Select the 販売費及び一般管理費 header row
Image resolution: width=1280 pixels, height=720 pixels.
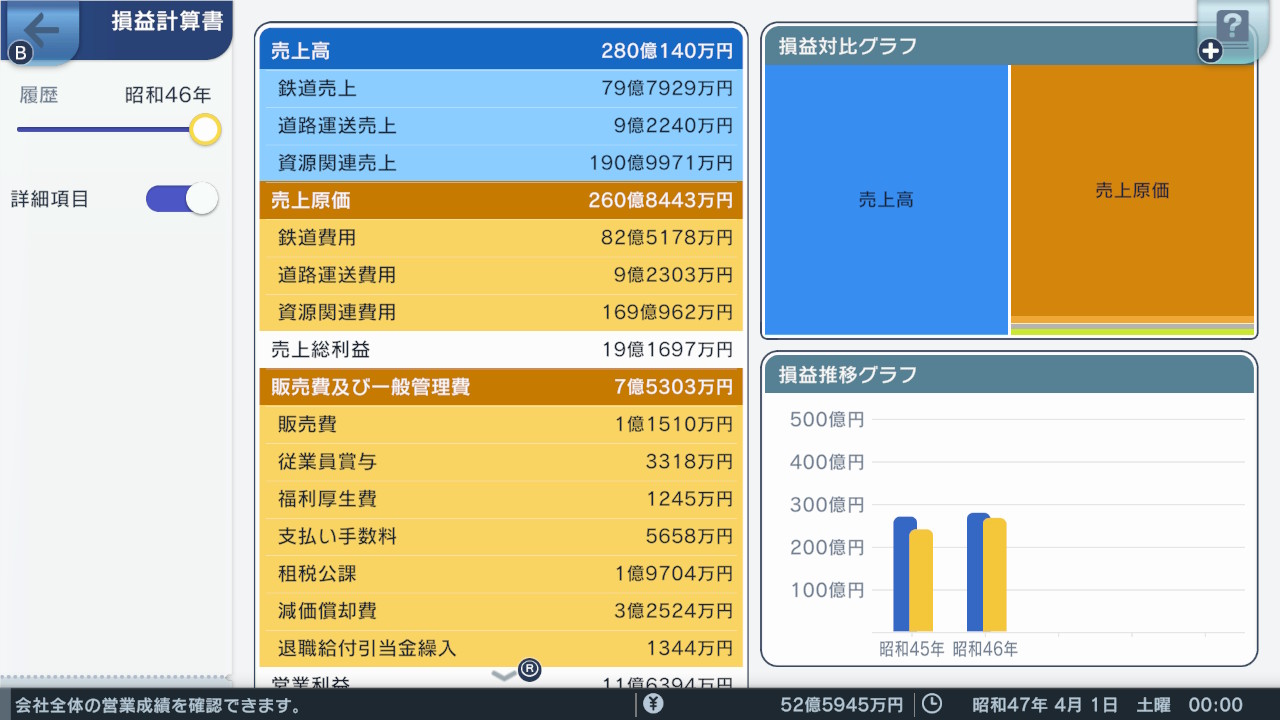click(x=501, y=386)
